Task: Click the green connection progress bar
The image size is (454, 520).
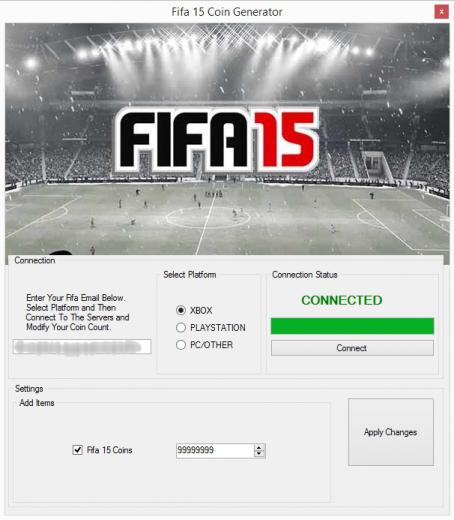Action: (x=352, y=326)
